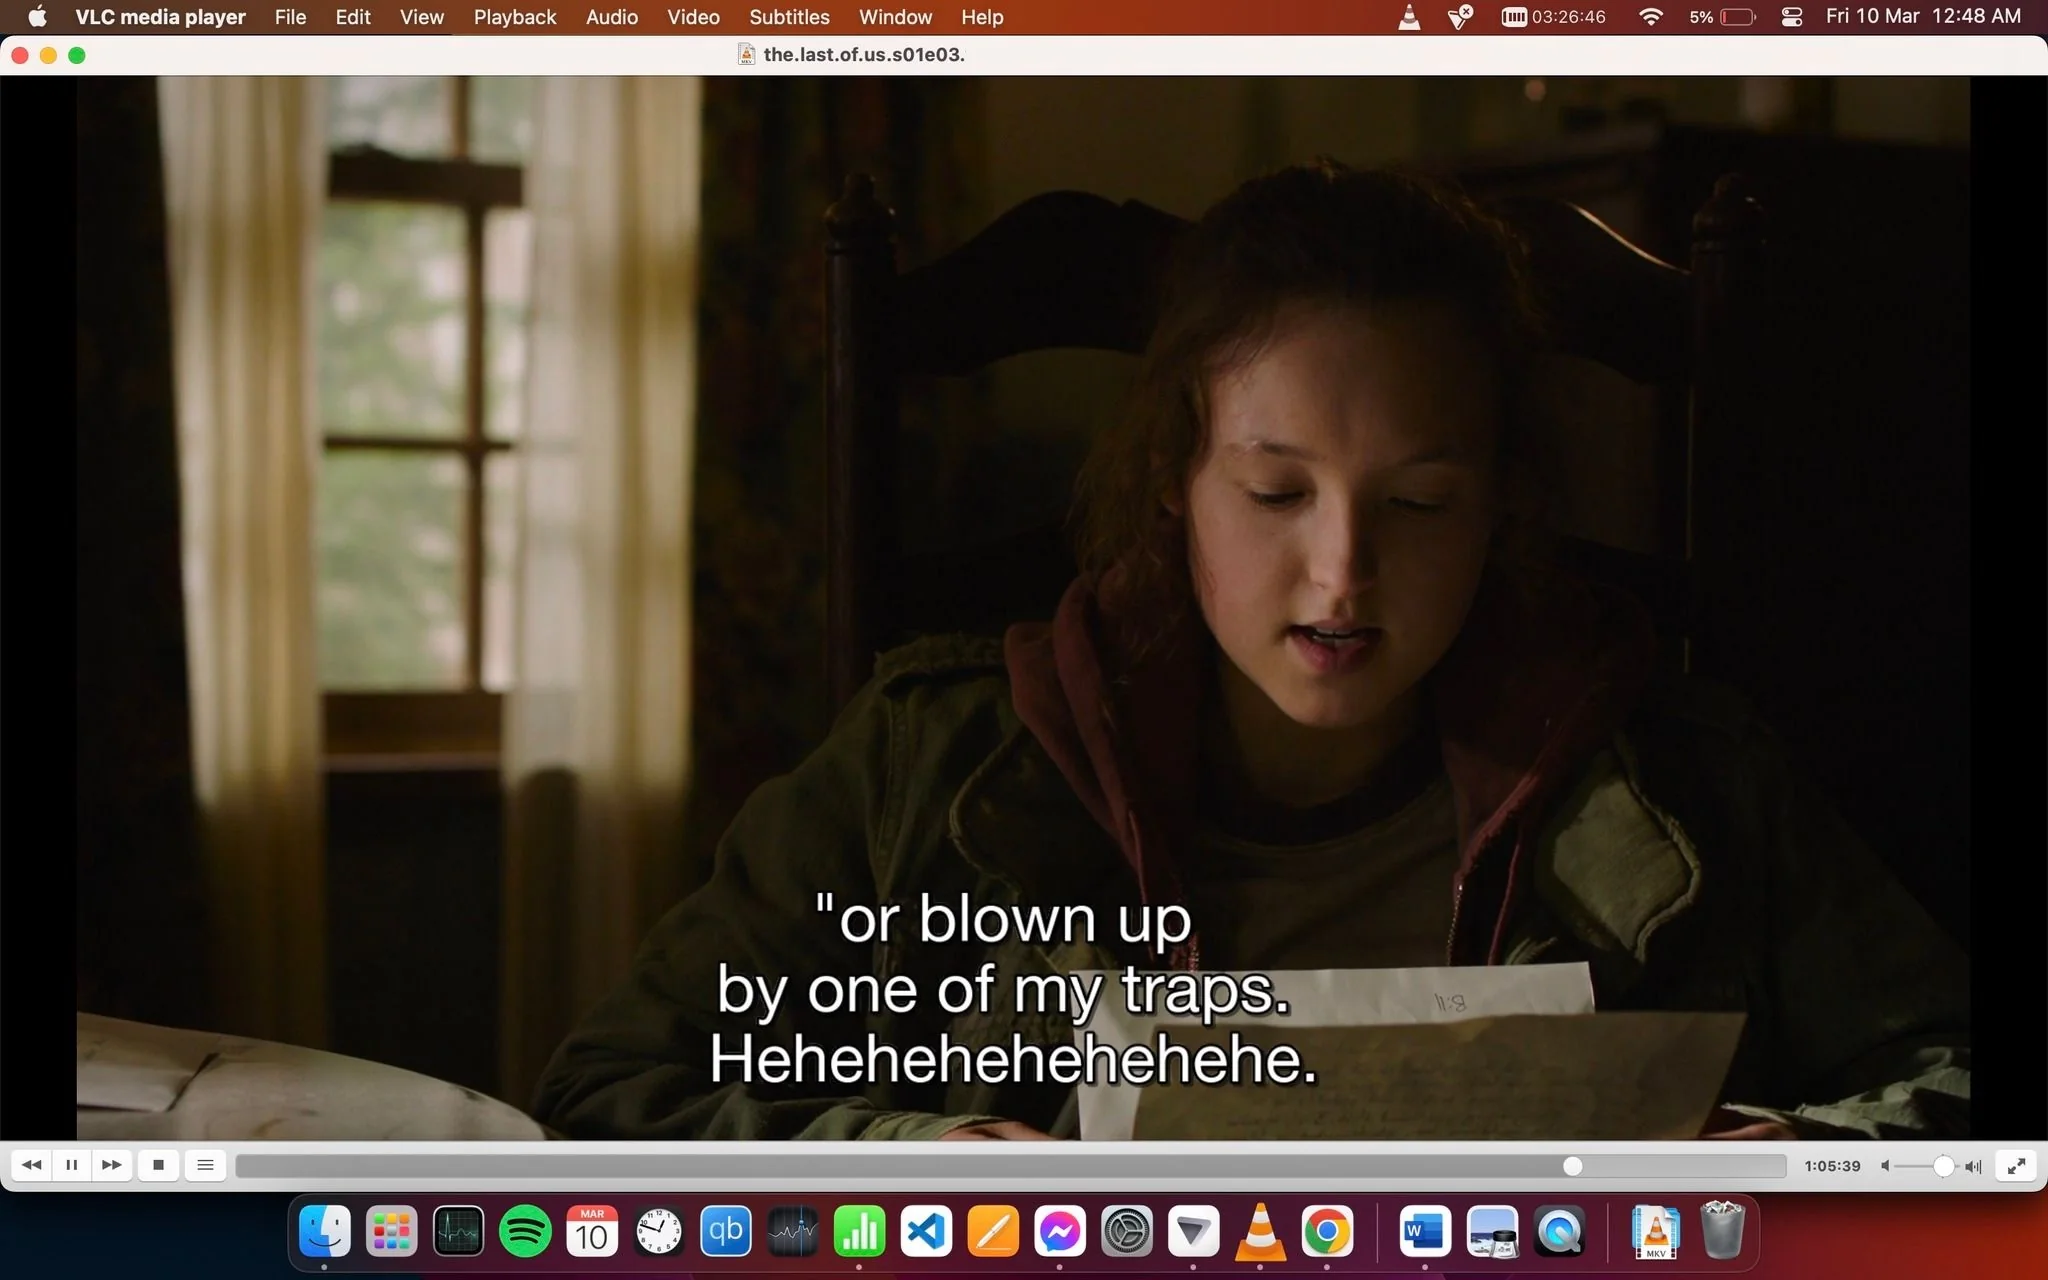Open the Apple menu
2048x1280 pixels.
click(x=37, y=17)
